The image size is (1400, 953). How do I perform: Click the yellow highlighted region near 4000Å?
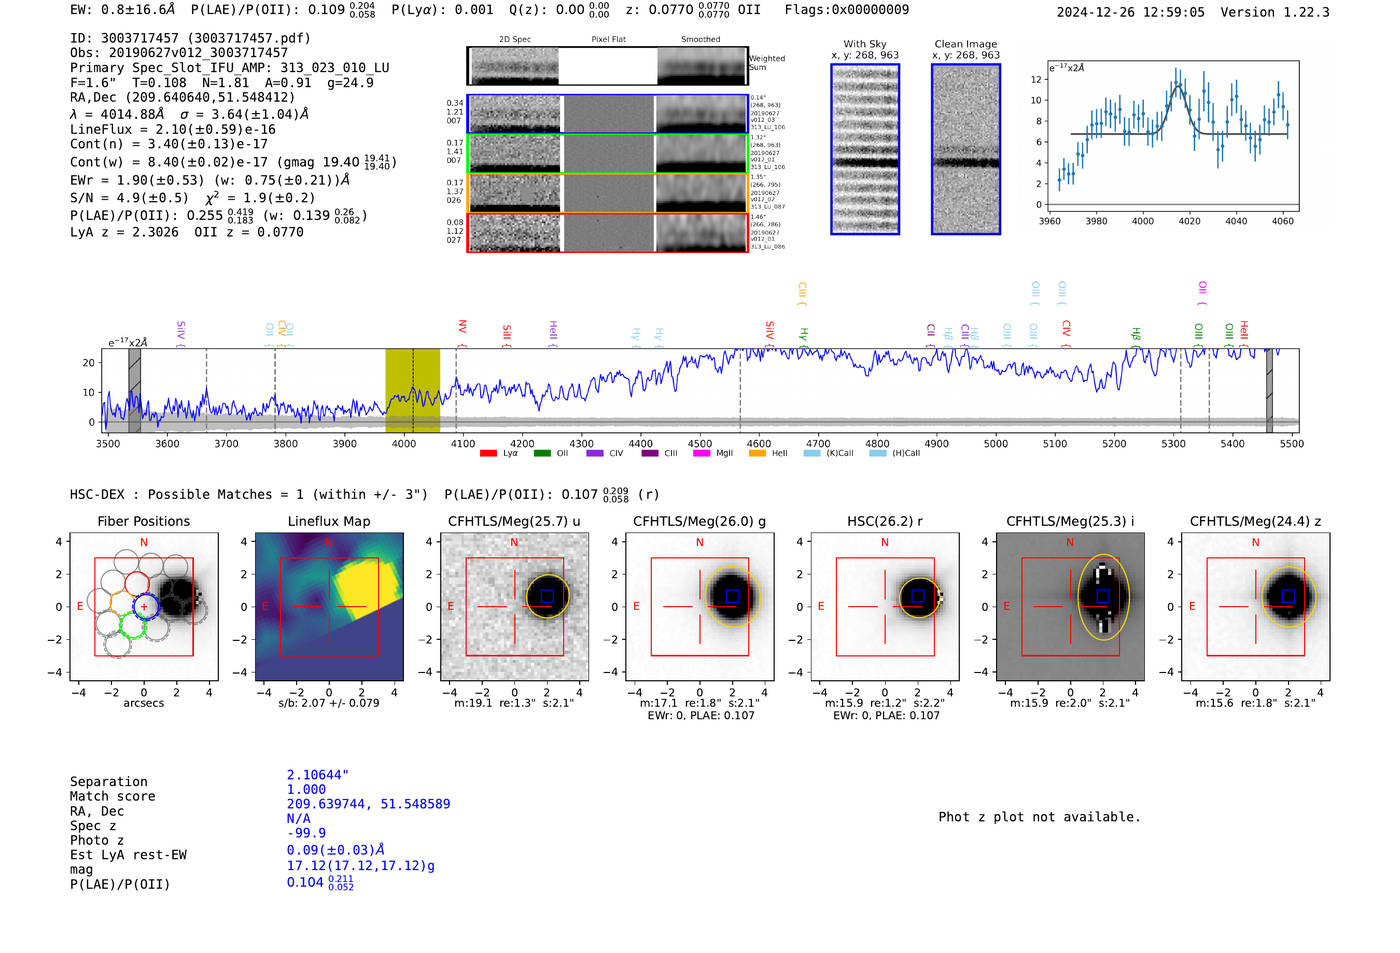click(413, 390)
